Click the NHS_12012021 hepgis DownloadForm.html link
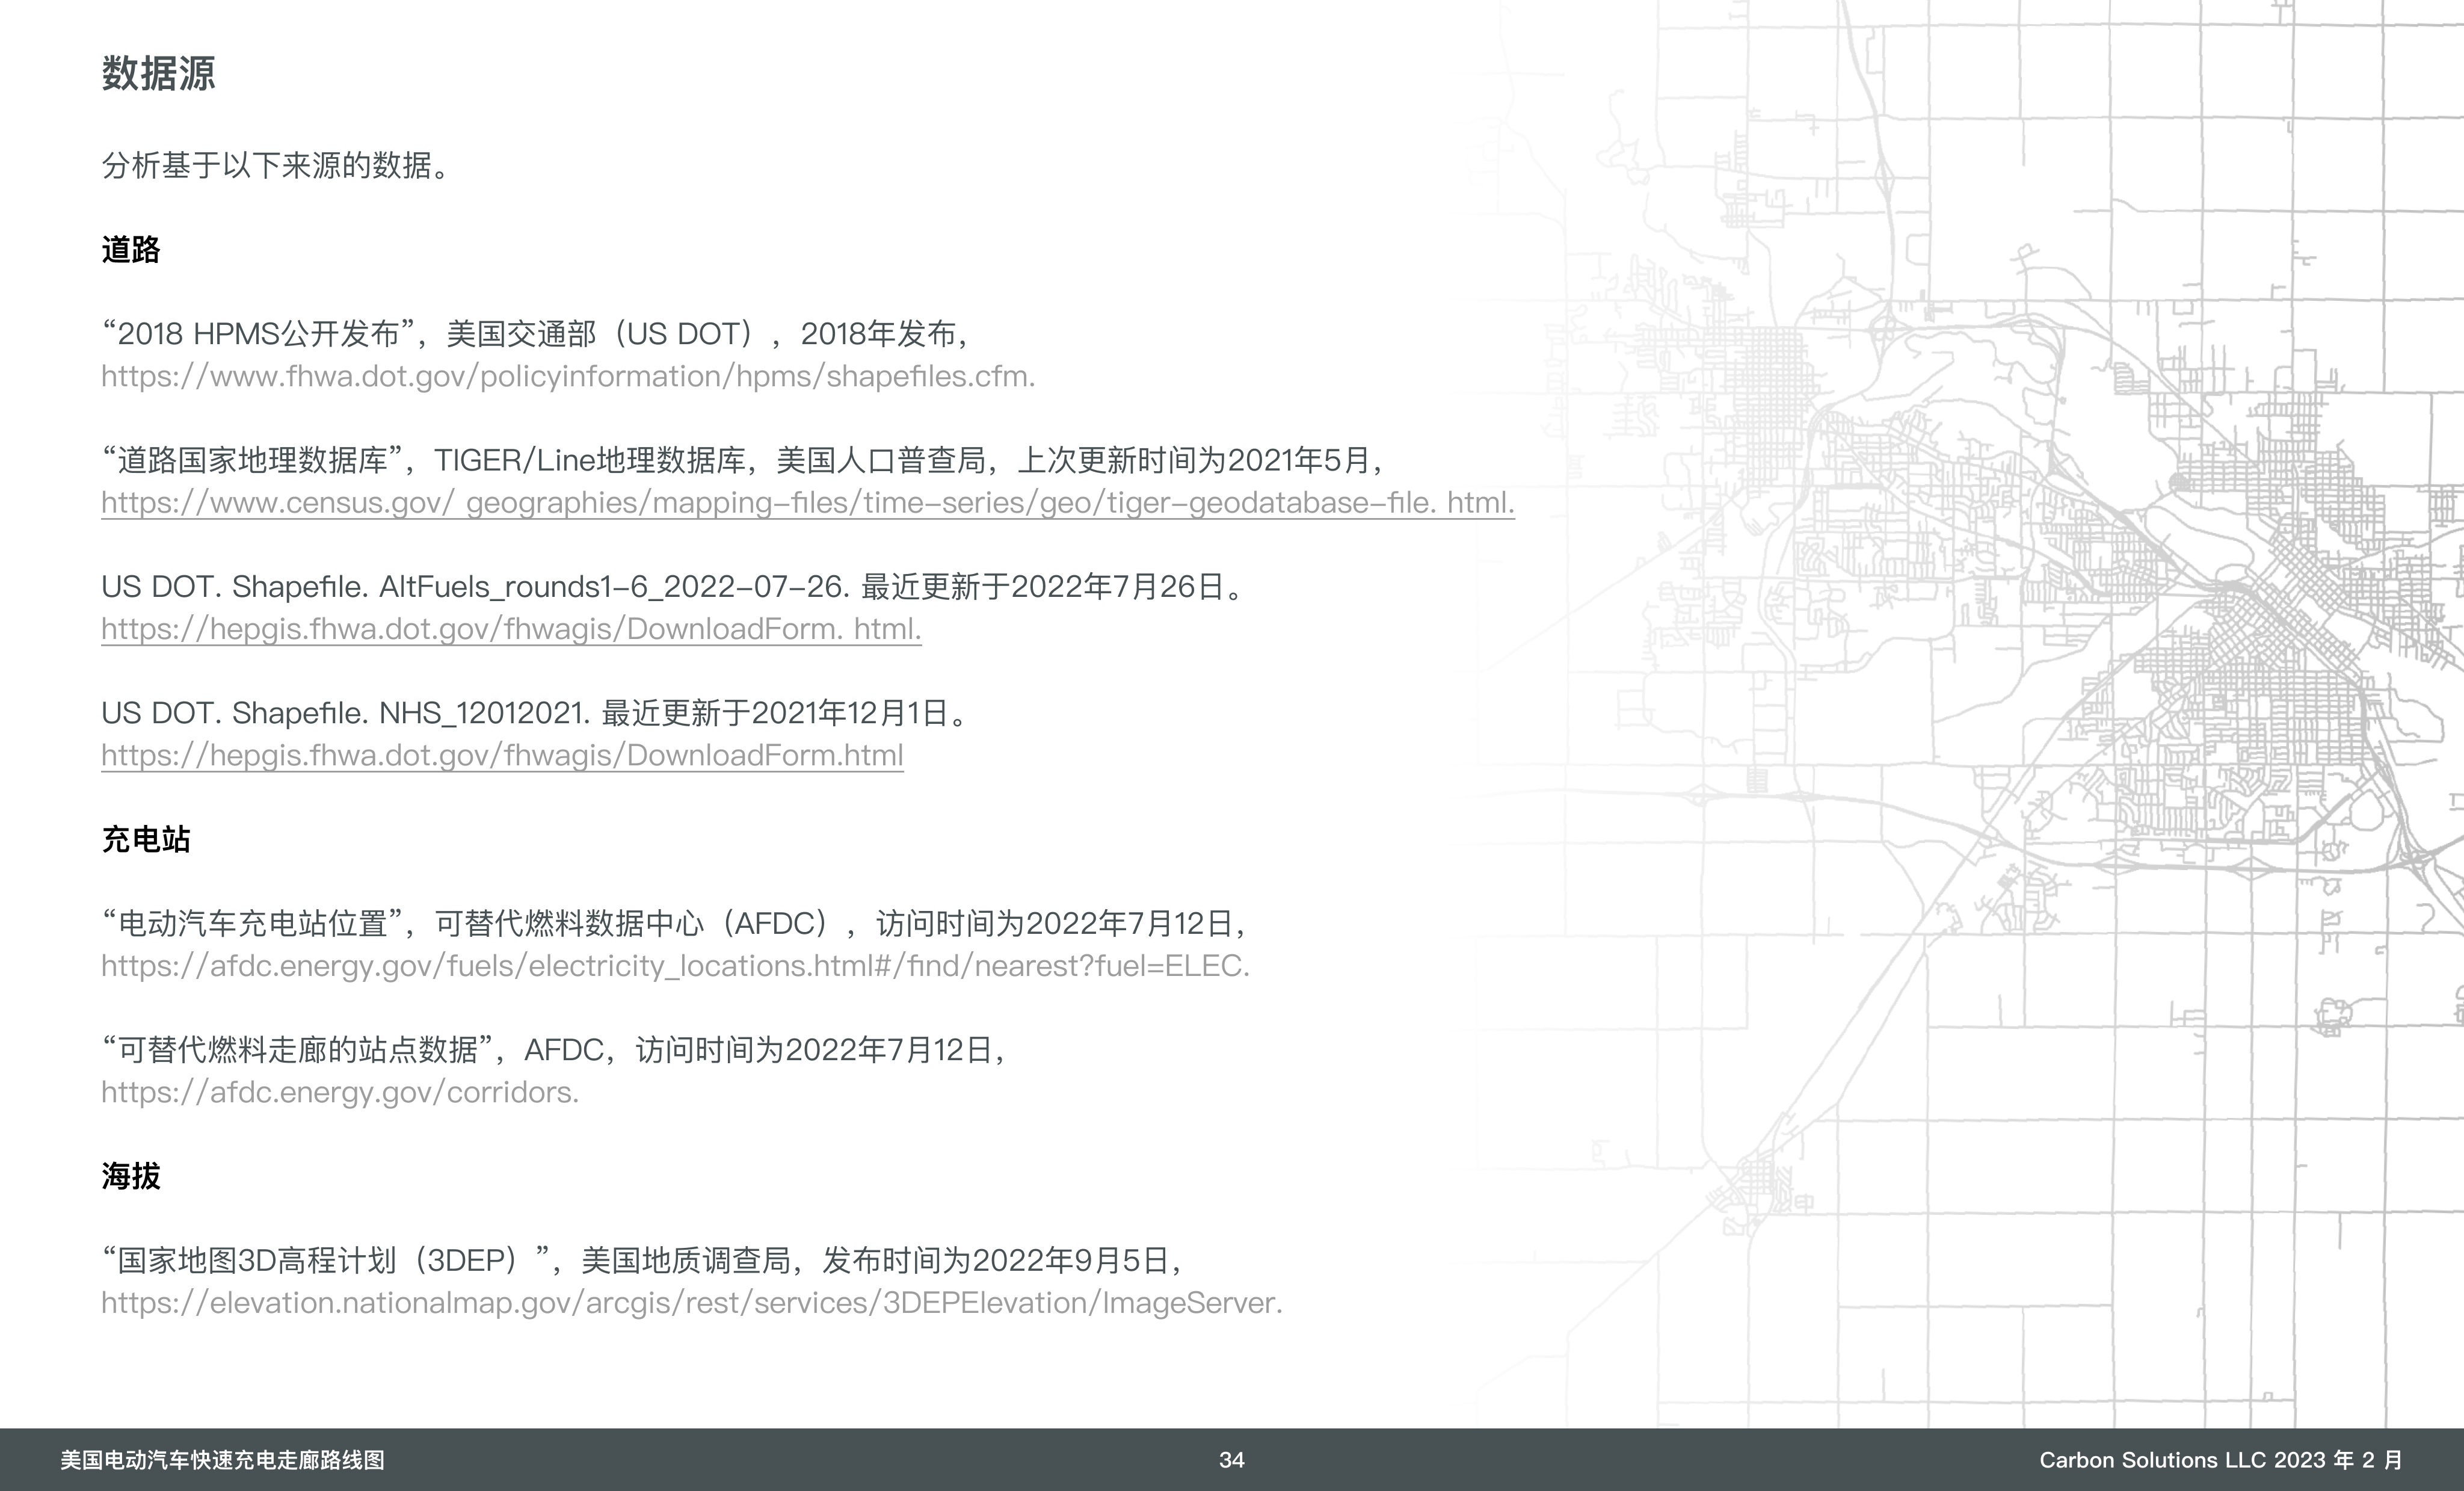Image resolution: width=2464 pixels, height=1491 pixels. click(501, 756)
